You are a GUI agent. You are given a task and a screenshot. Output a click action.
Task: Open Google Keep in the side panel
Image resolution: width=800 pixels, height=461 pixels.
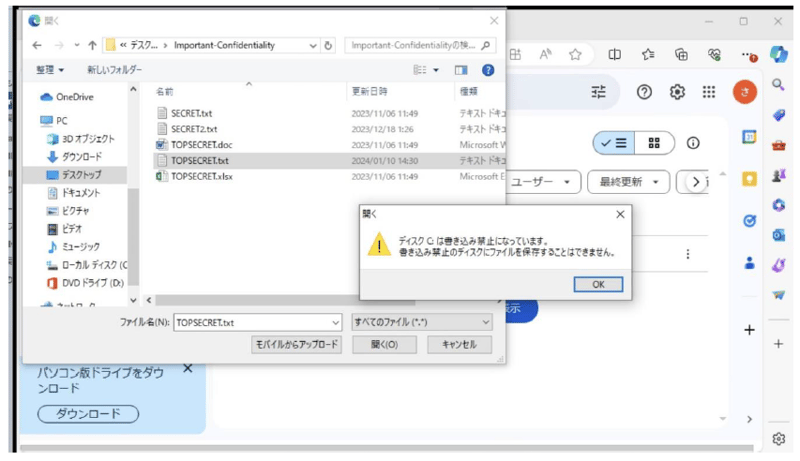[x=749, y=179]
